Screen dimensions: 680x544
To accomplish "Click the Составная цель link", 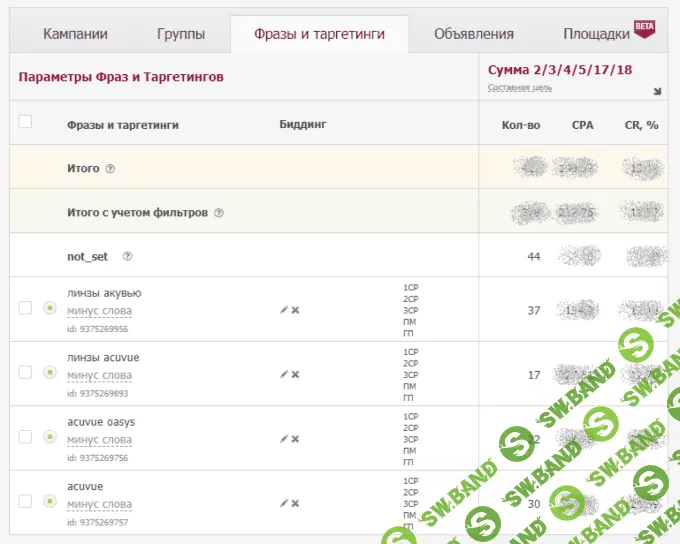I will 519,87.
